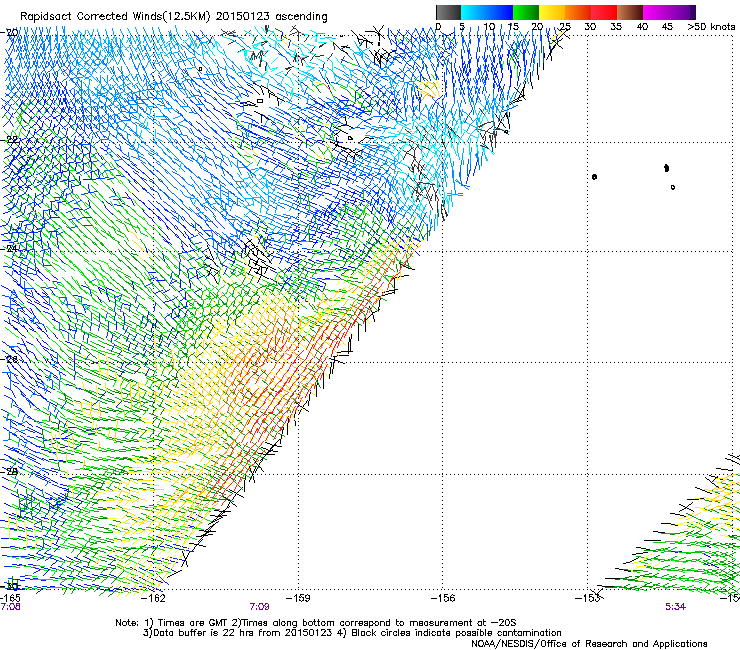
Task: Select the red 30-35 knots legend segment
Action: pyautogui.click(x=604, y=12)
